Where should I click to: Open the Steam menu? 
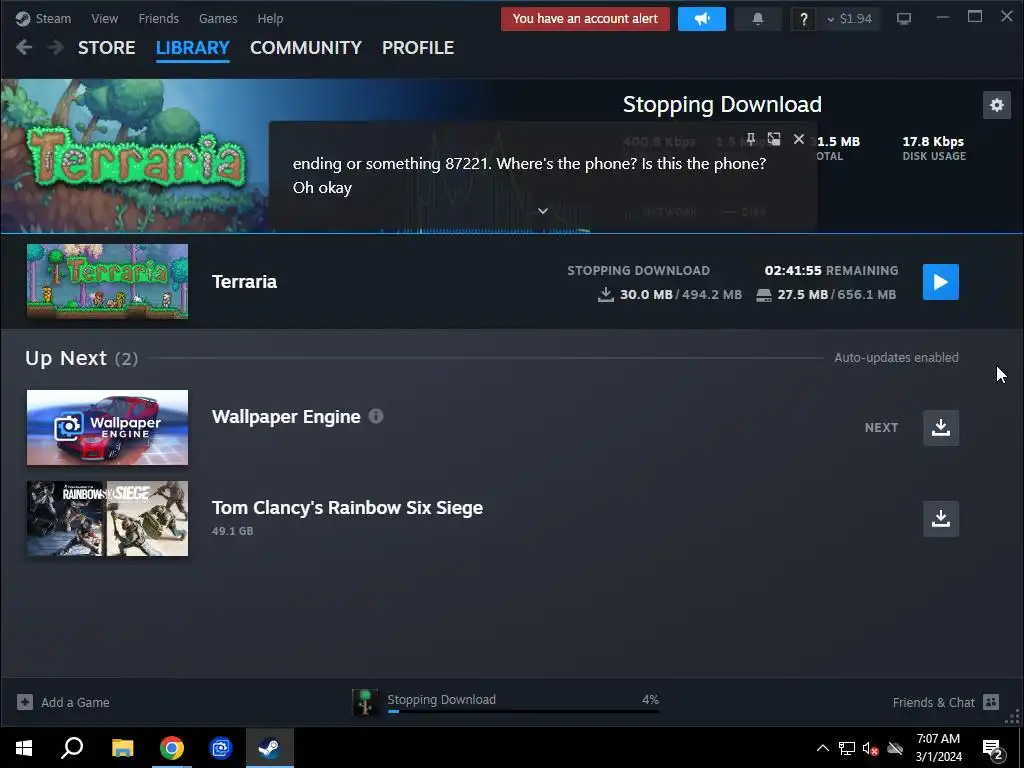44,18
